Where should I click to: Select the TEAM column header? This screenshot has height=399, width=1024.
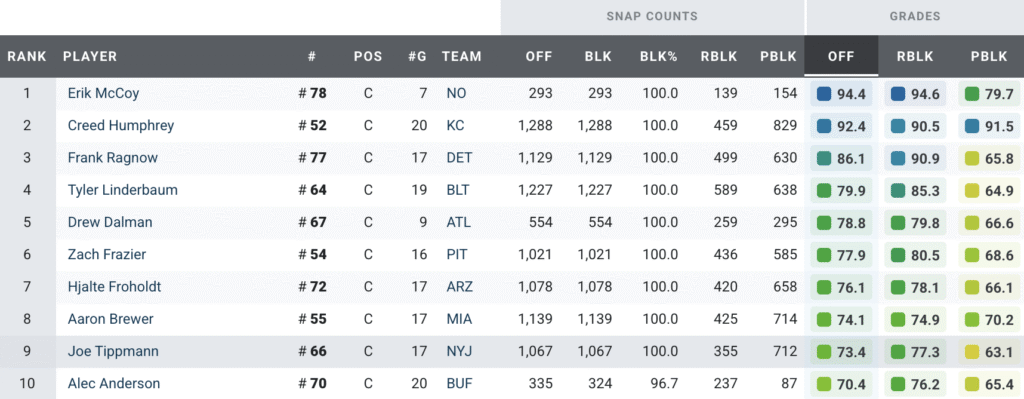(x=461, y=57)
